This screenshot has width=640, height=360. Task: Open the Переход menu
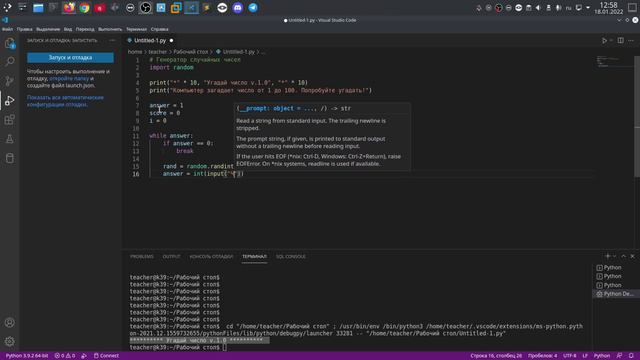click(x=85, y=29)
